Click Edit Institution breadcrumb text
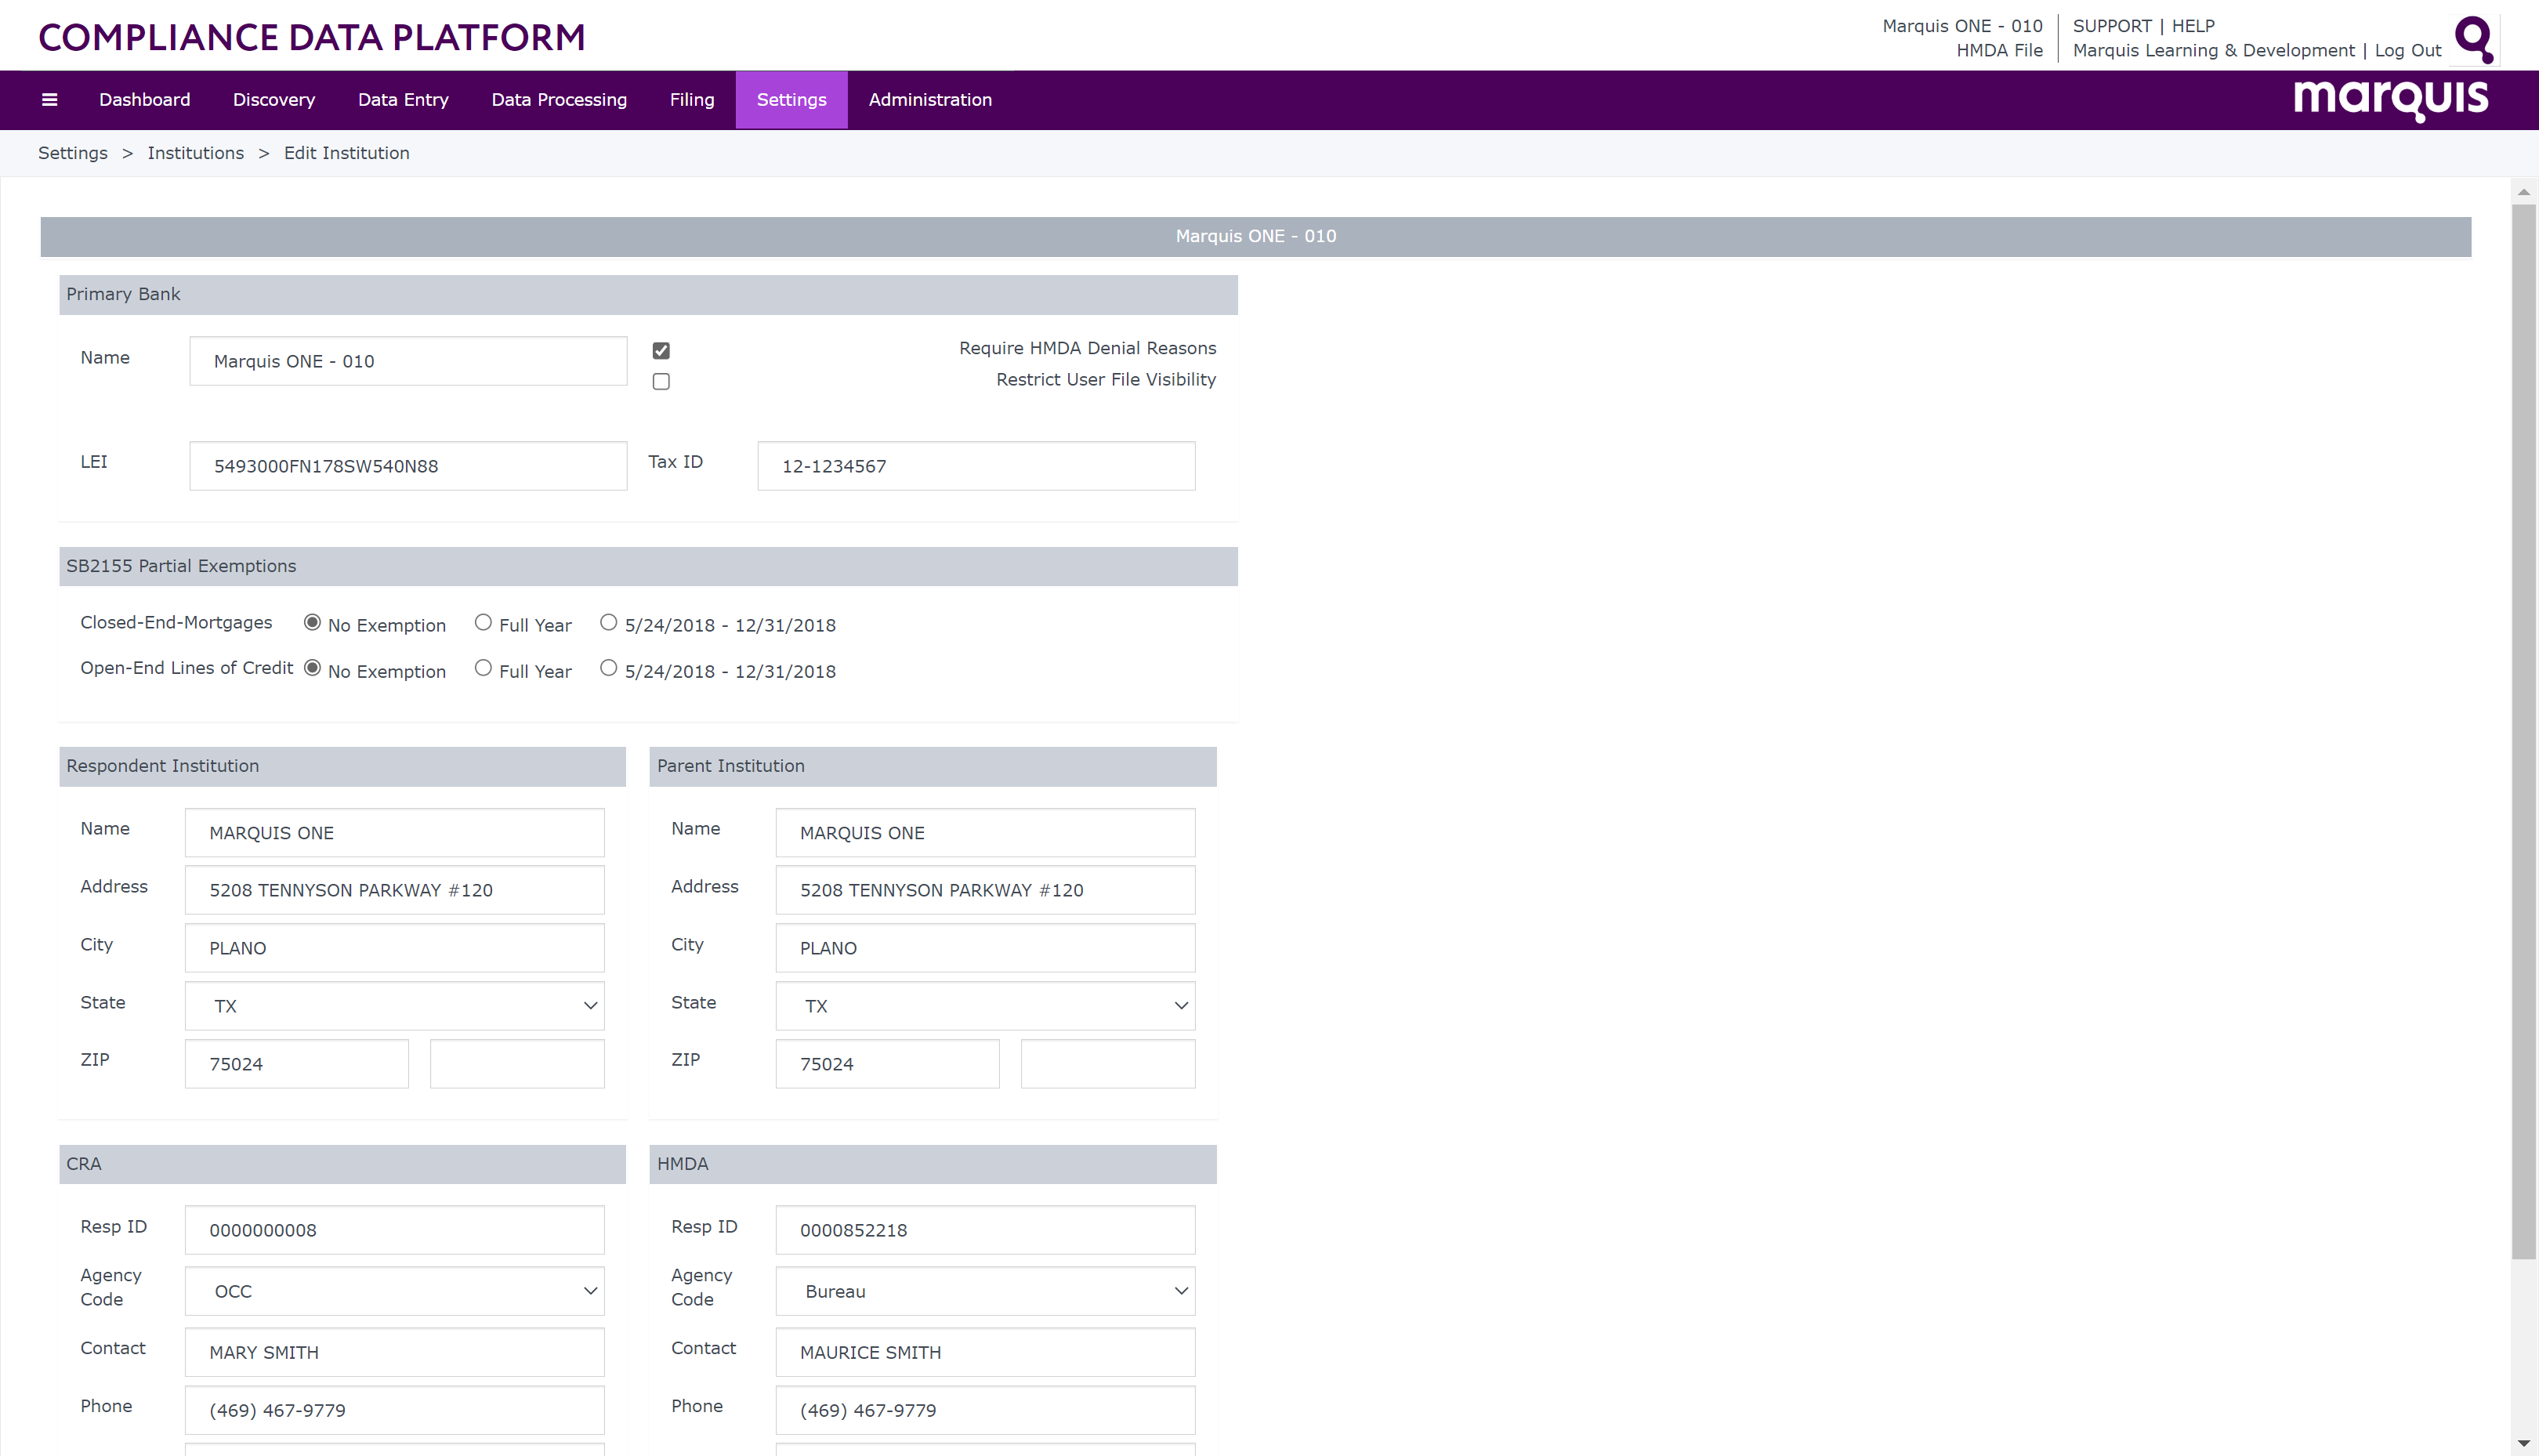2539x1456 pixels. coord(347,153)
